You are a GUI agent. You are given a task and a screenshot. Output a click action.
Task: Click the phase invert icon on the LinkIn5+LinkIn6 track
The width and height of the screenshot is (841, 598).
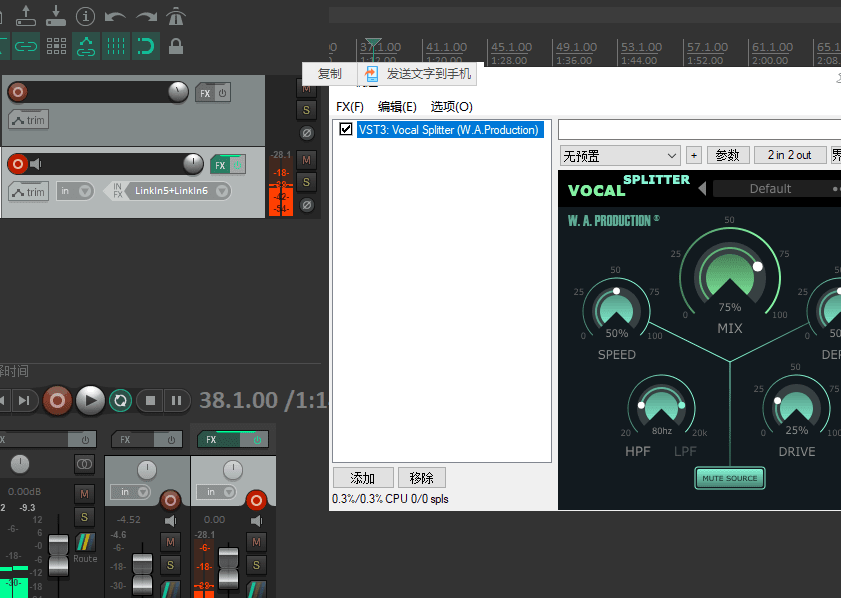(306, 205)
